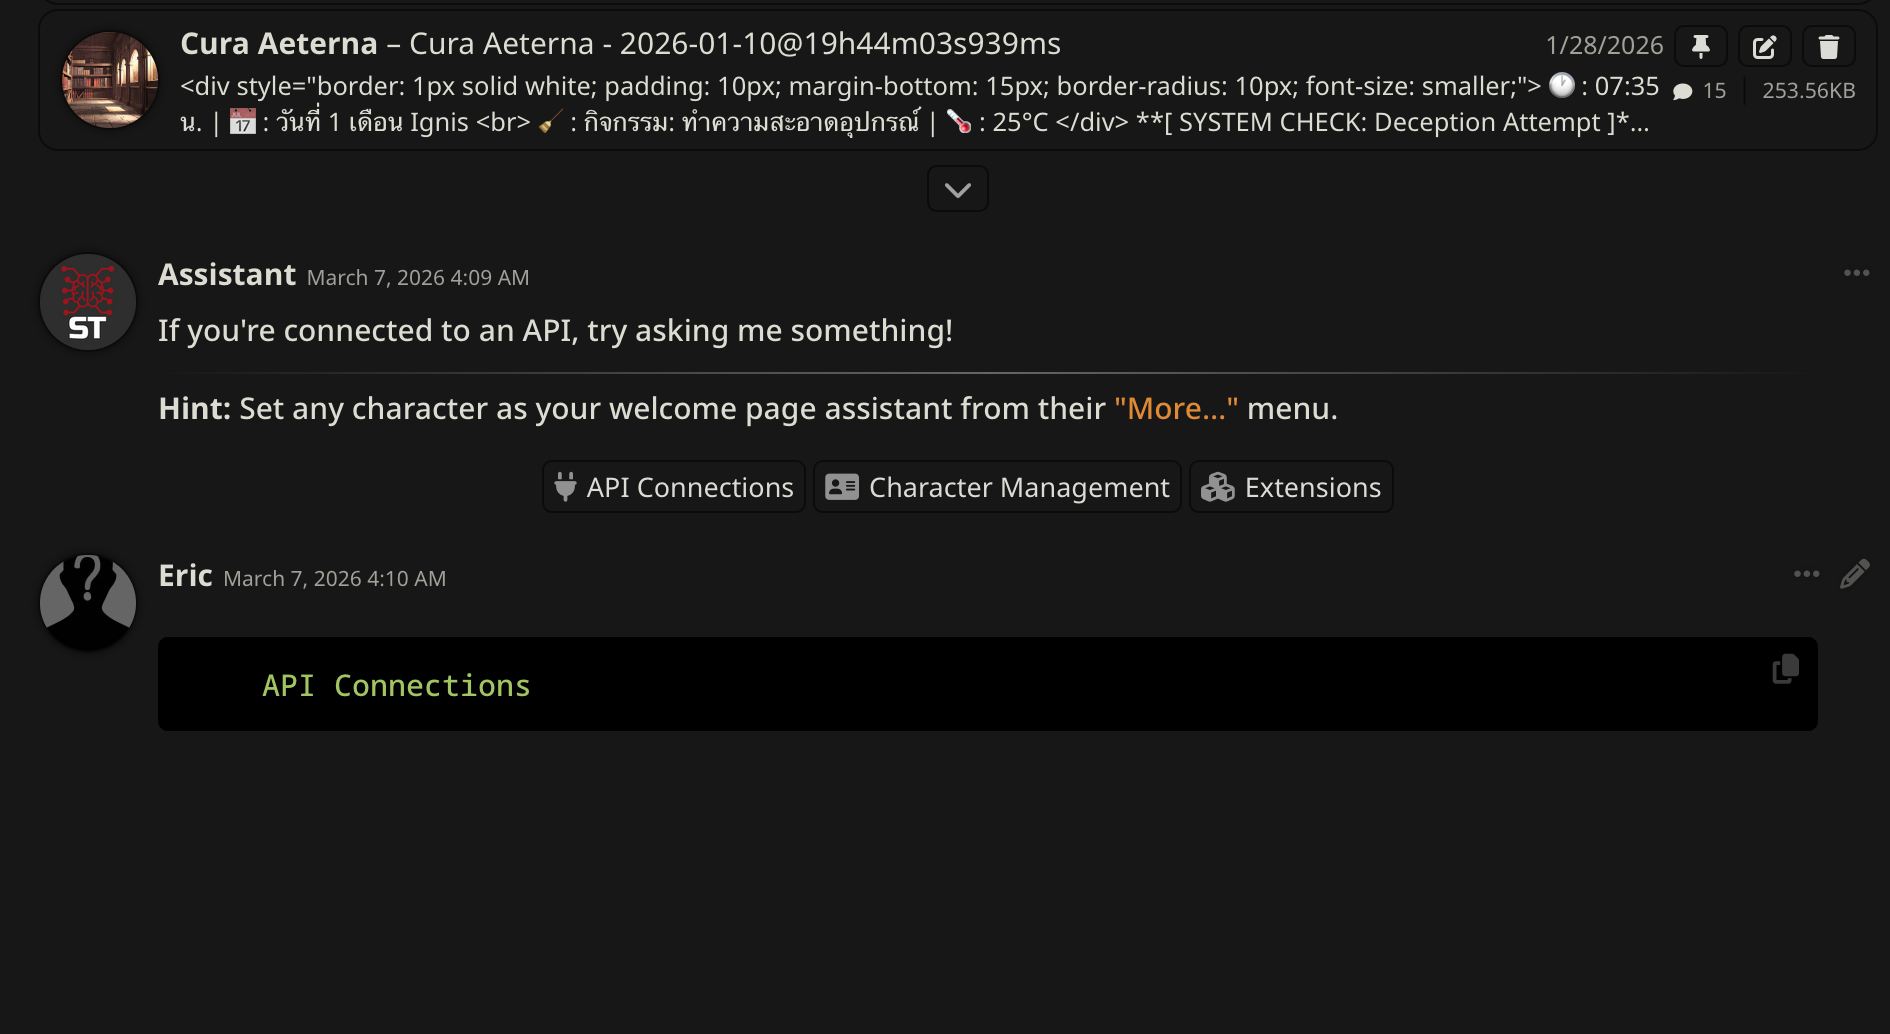Open Extensions button
Screen dimensions: 1890x1034
coord(1291,487)
